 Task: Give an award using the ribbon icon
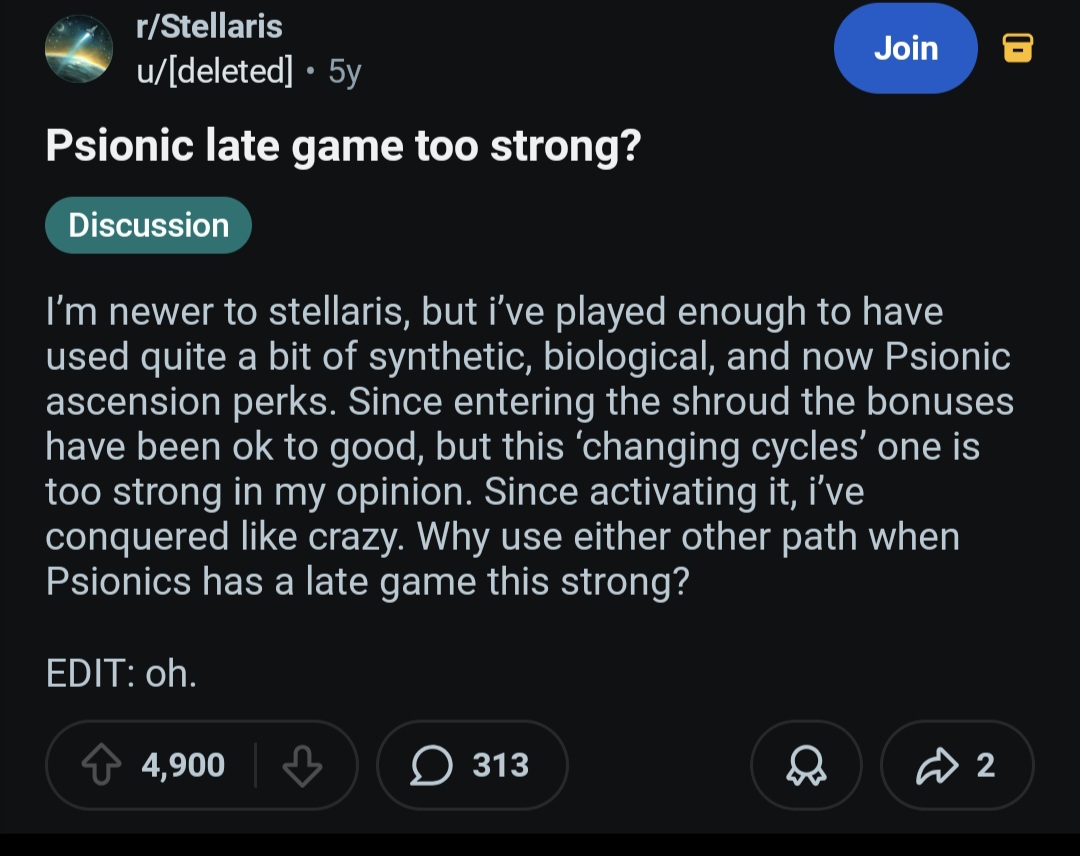(806, 765)
